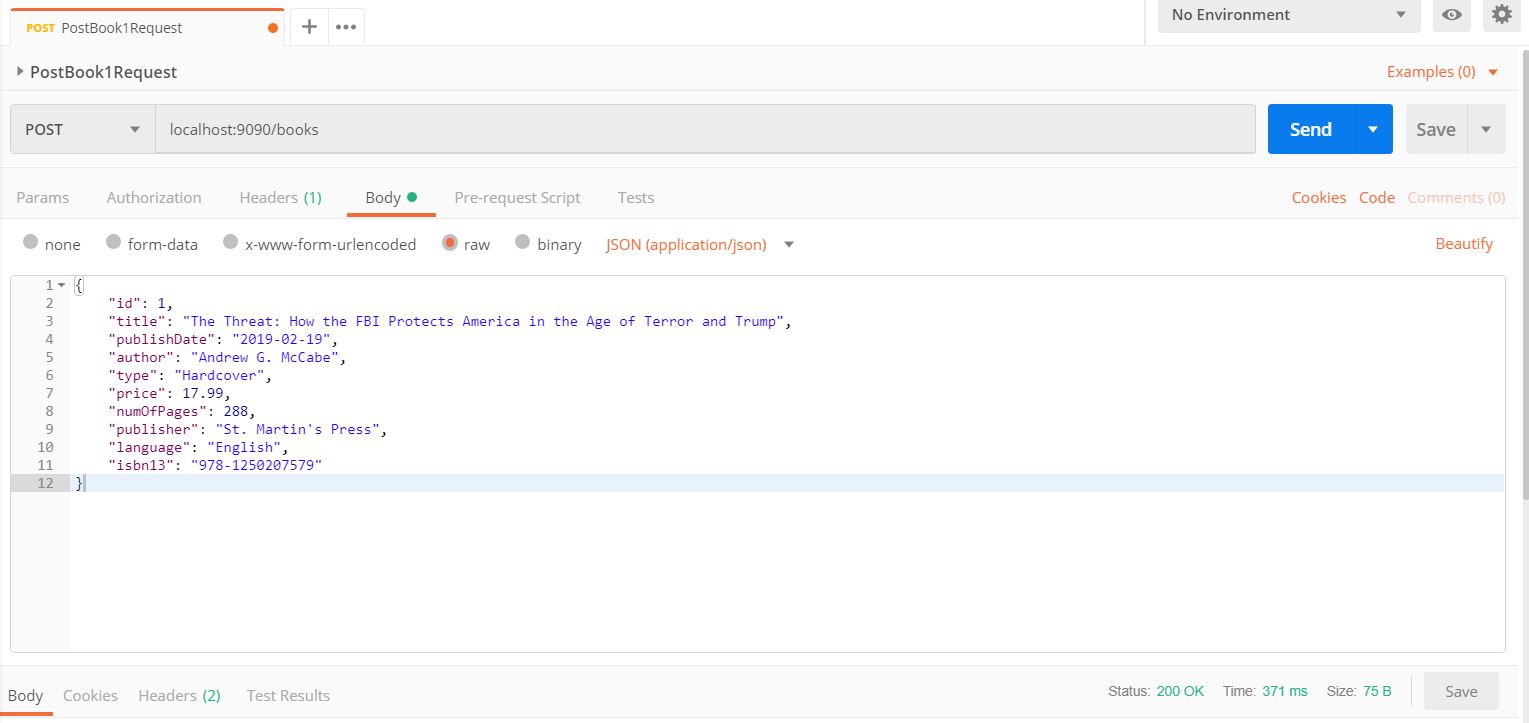The image size is (1529, 723).
Task: Open the Pre-request Script tab
Action: (517, 197)
